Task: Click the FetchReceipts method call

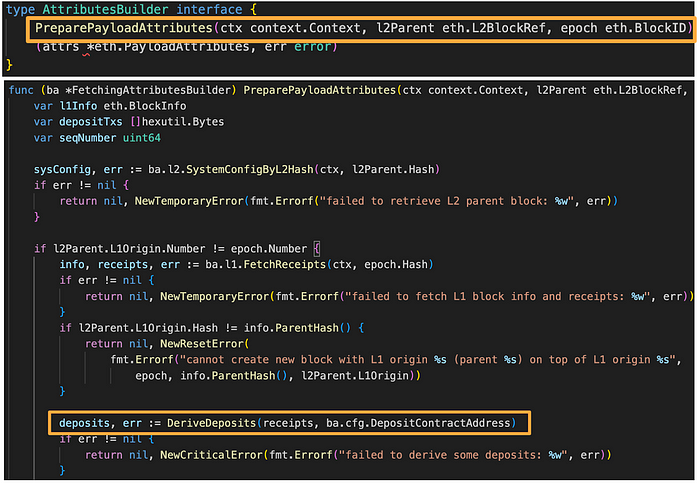Action: (285, 265)
